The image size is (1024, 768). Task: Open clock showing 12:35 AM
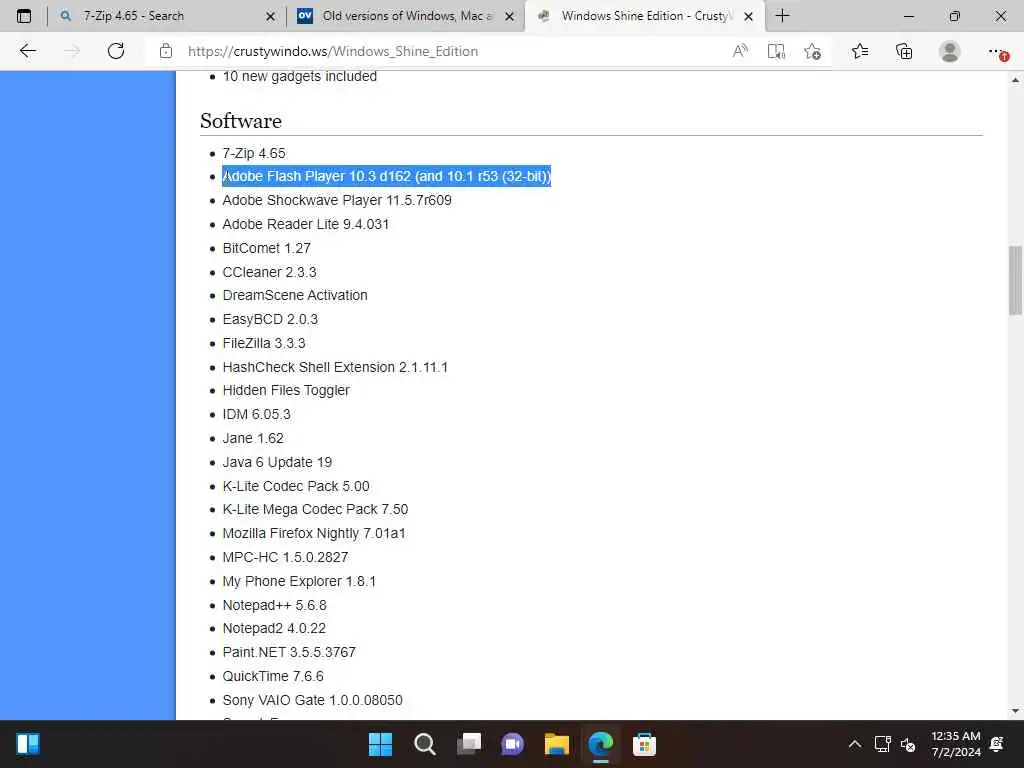pos(955,744)
